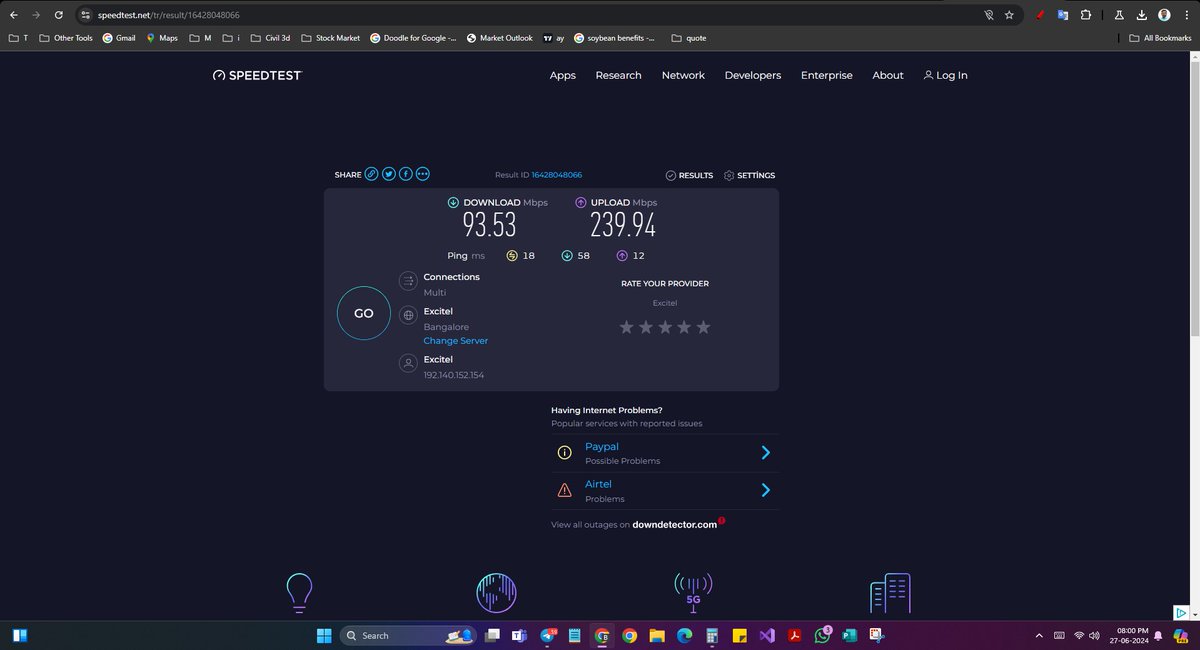View site information icon in address bar

(x=85, y=15)
